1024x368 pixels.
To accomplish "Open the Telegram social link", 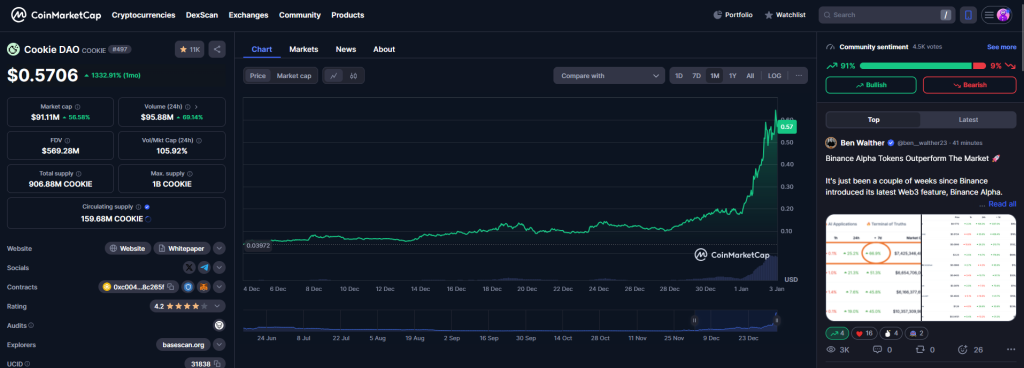I will [204, 268].
